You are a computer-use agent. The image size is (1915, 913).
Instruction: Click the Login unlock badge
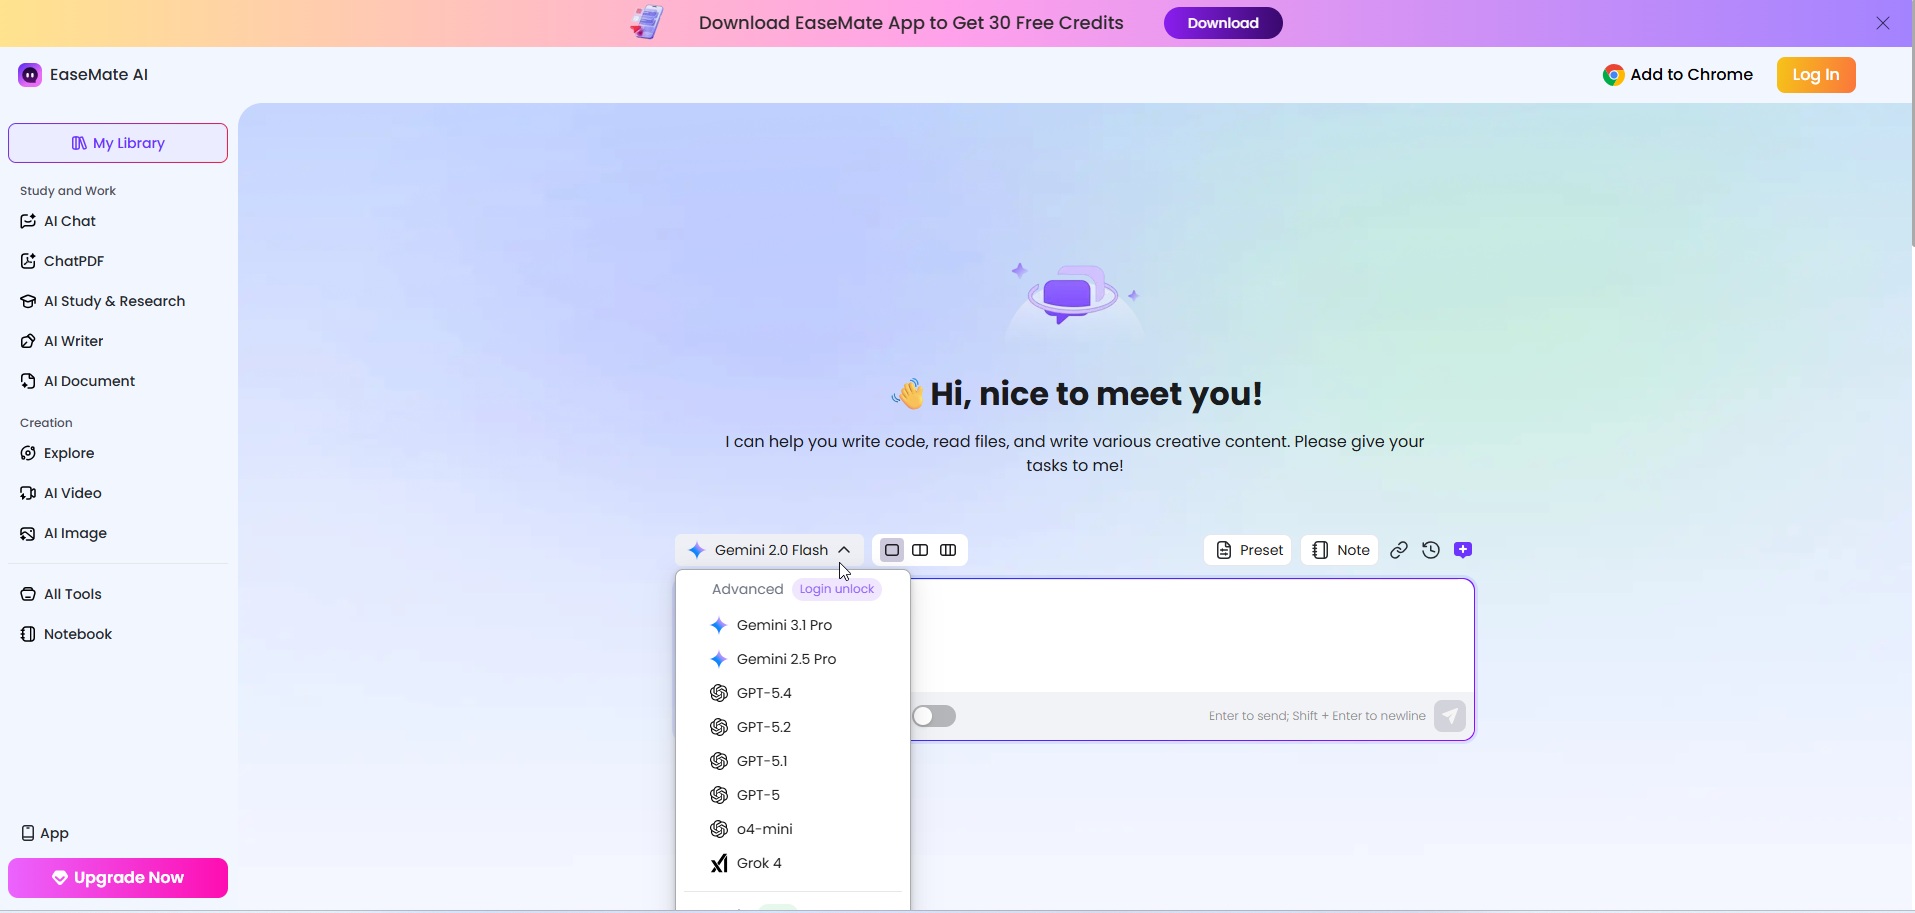click(x=837, y=589)
